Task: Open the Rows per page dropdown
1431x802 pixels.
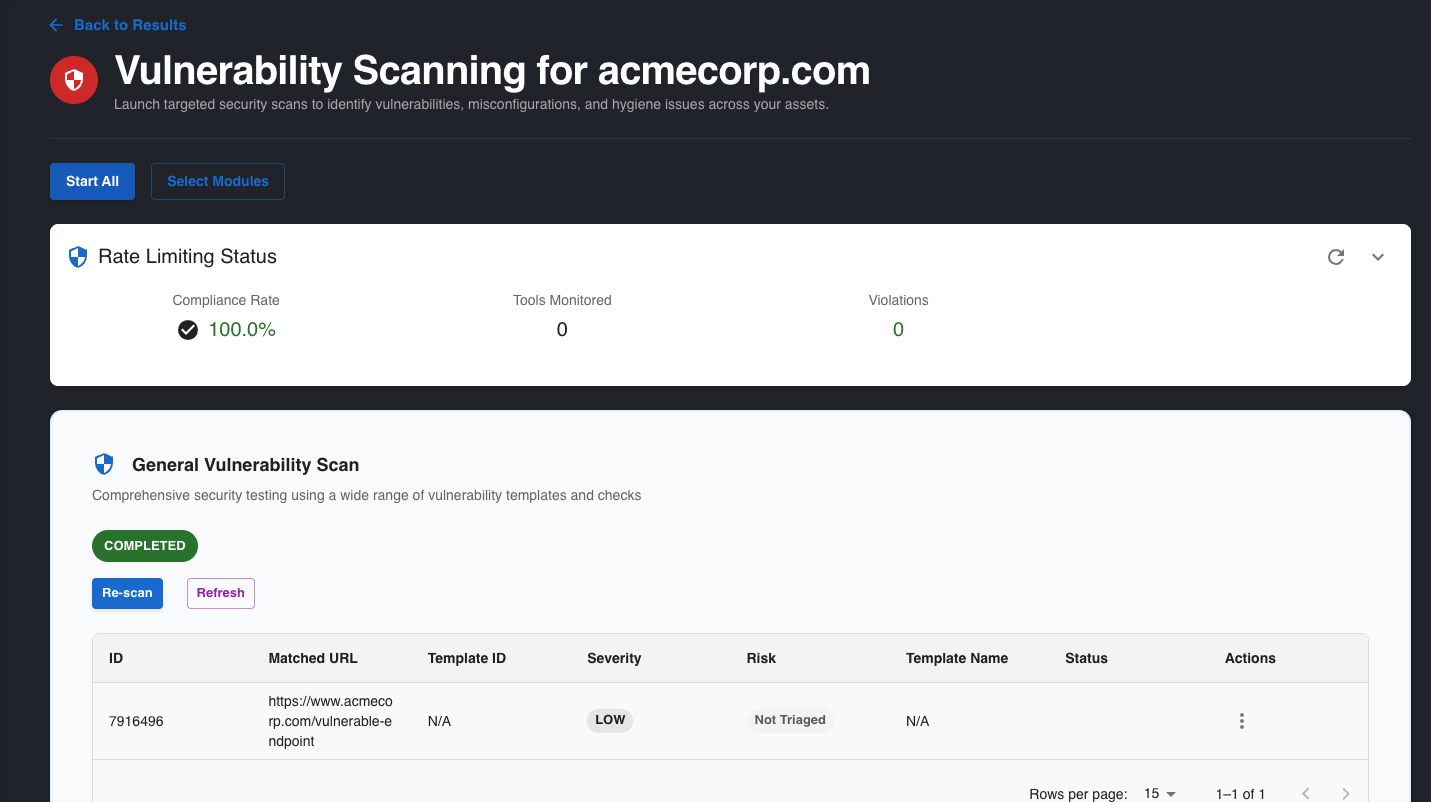Action: 1159,793
